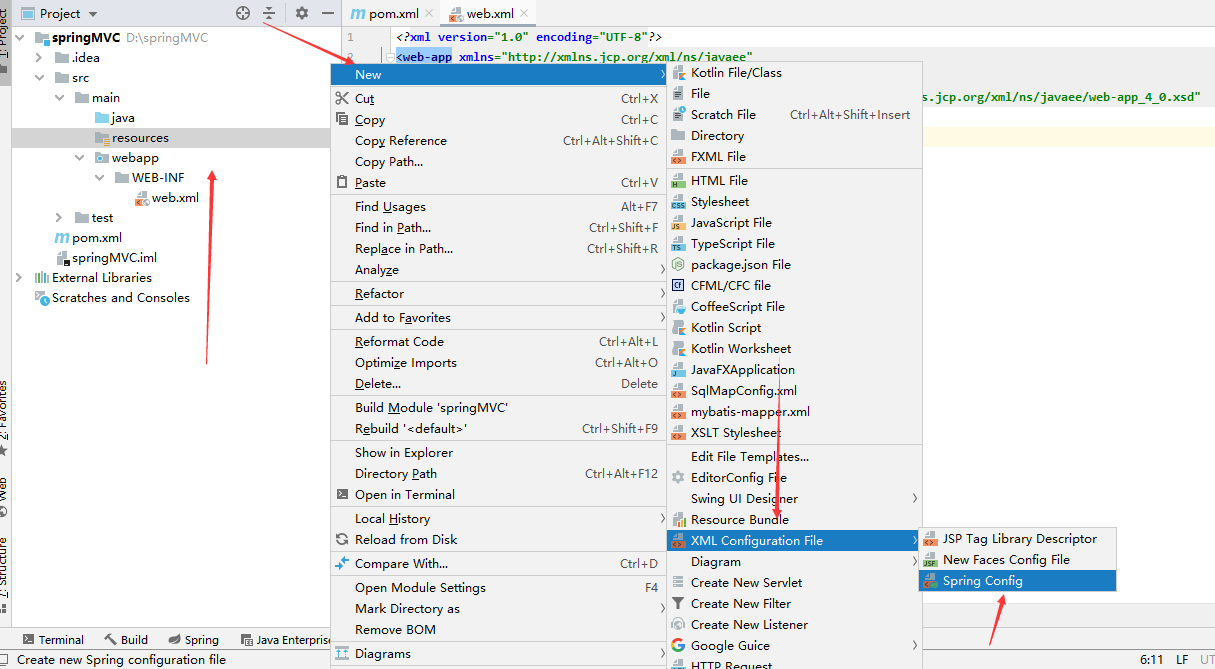Image resolution: width=1215 pixels, height=669 pixels.
Task: Select pom.xml in the project tree
Action: point(97,238)
